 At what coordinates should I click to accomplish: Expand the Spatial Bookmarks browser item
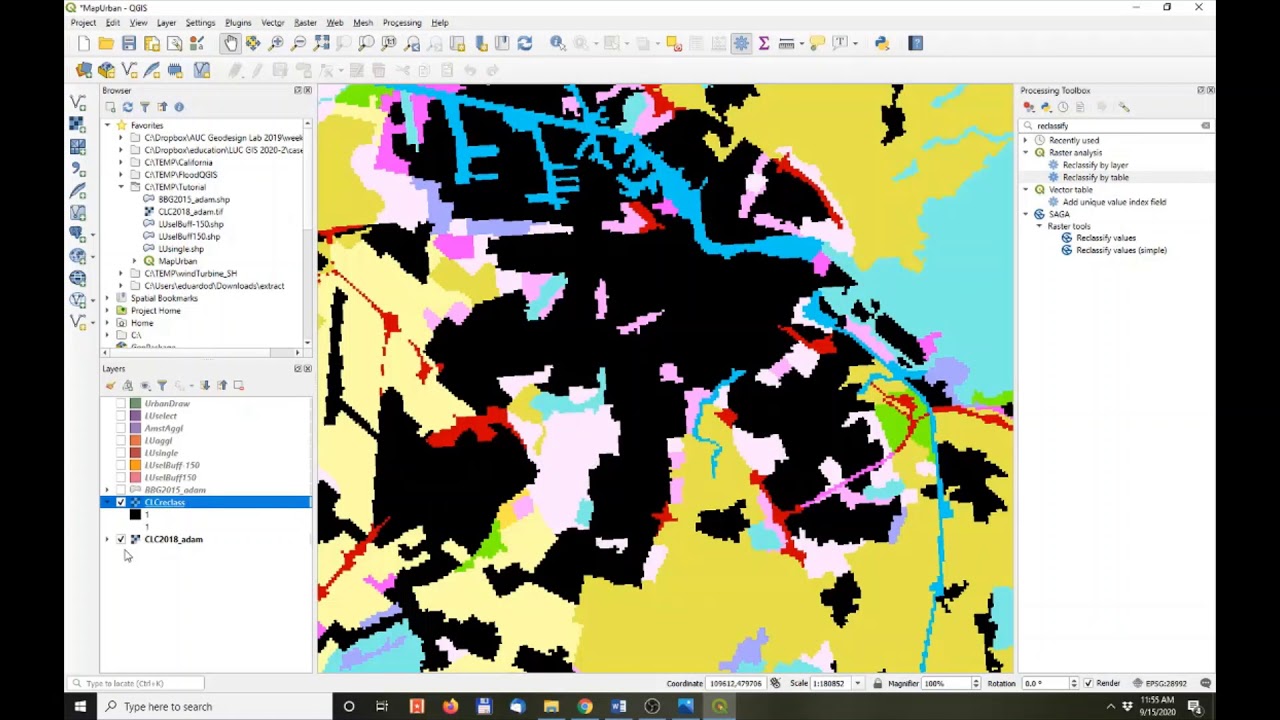(x=107, y=298)
